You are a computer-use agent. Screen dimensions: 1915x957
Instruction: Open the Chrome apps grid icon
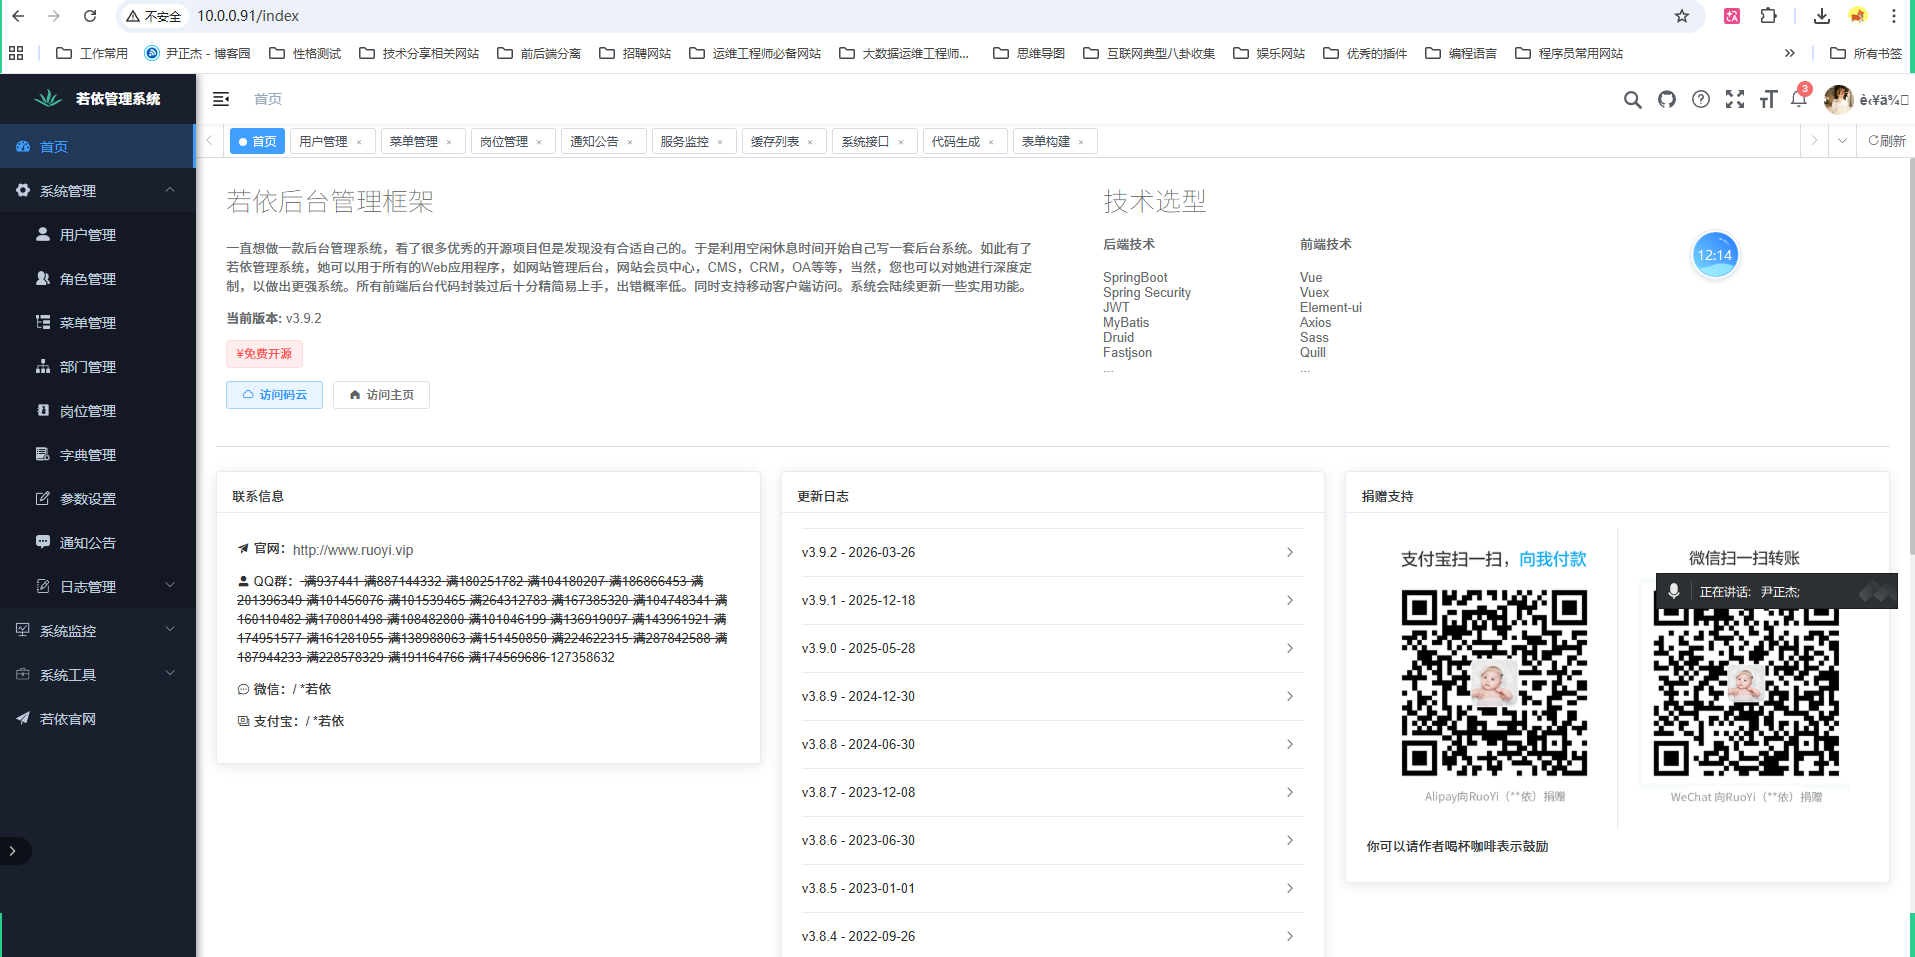[16, 53]
